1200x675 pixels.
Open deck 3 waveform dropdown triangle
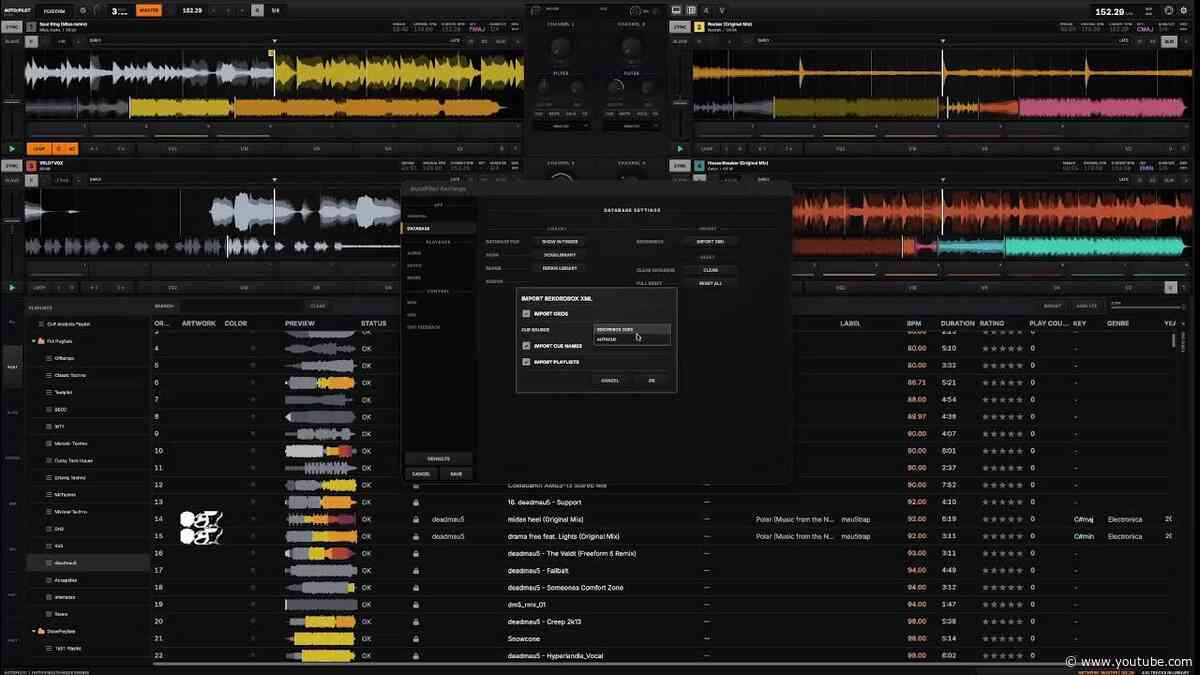point(275,180)
